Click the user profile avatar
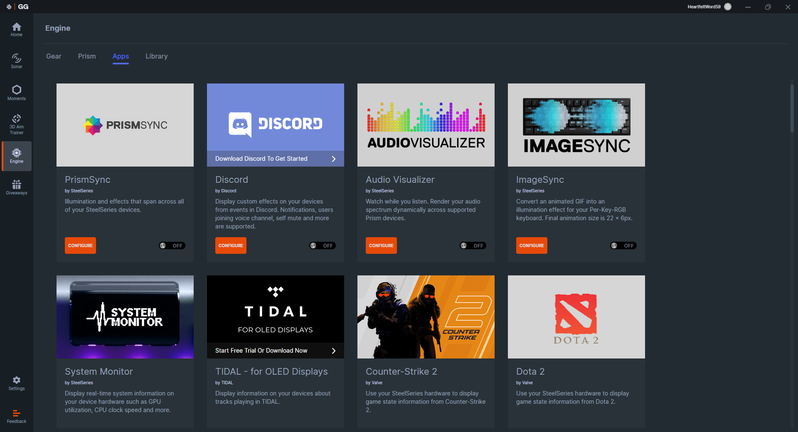 728,7
